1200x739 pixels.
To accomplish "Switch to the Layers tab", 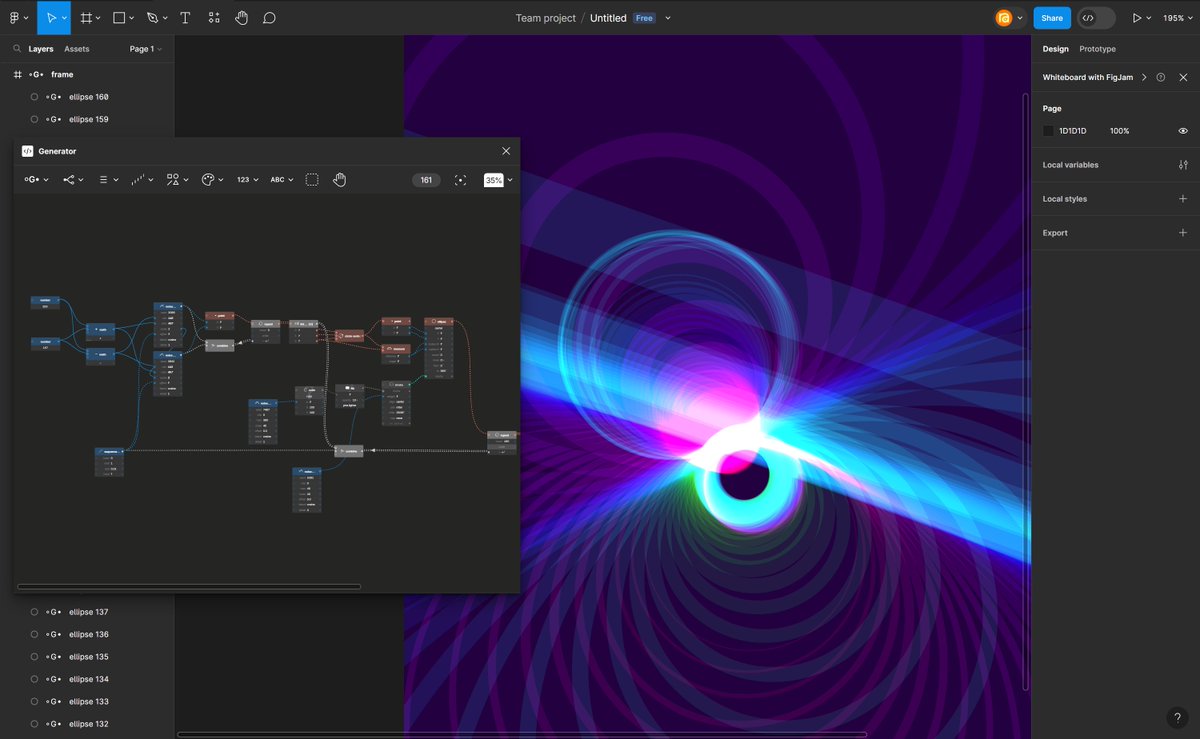I will (41, 49).
